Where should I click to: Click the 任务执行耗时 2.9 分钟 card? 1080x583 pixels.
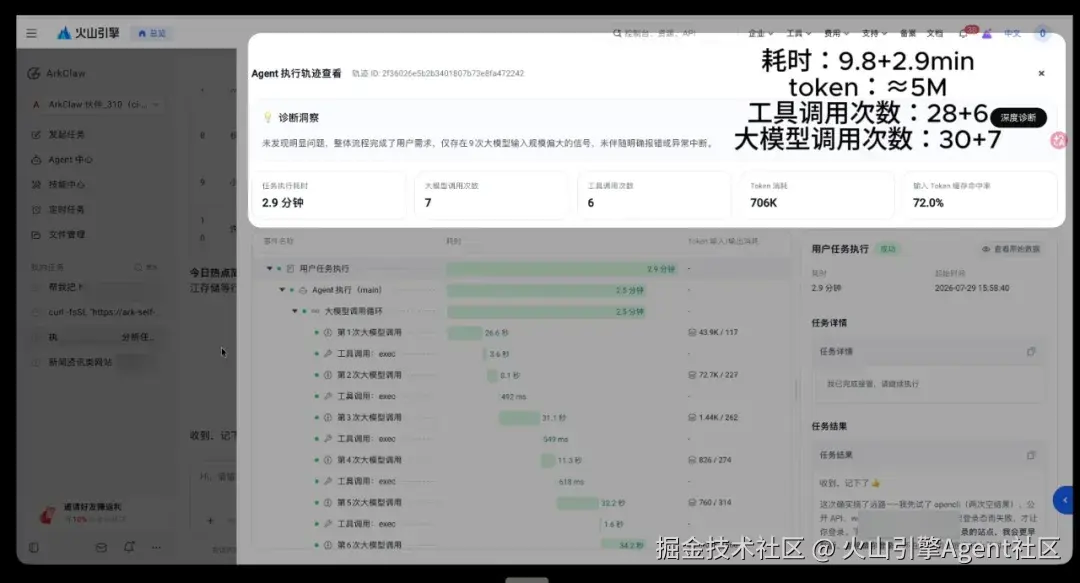click(x=329, y=196)
